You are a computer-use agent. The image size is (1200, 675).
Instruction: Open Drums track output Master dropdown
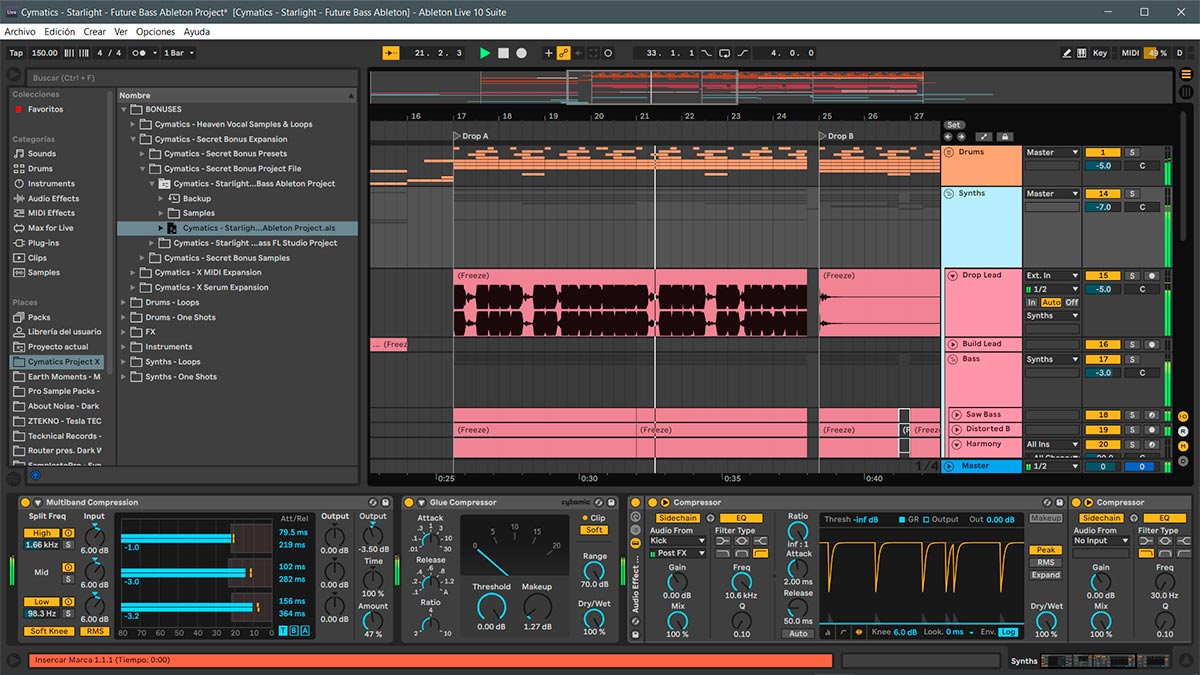[1052, 152]
